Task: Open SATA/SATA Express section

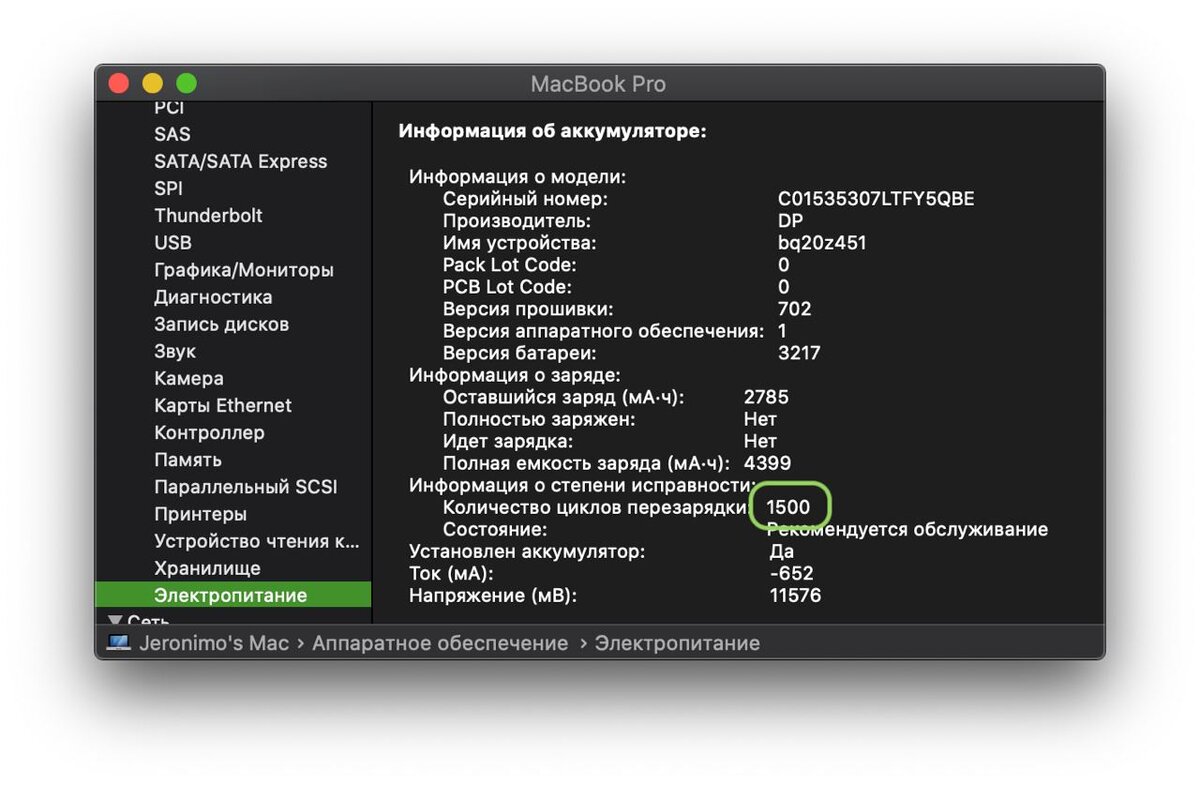Action: tap(240, 161)
